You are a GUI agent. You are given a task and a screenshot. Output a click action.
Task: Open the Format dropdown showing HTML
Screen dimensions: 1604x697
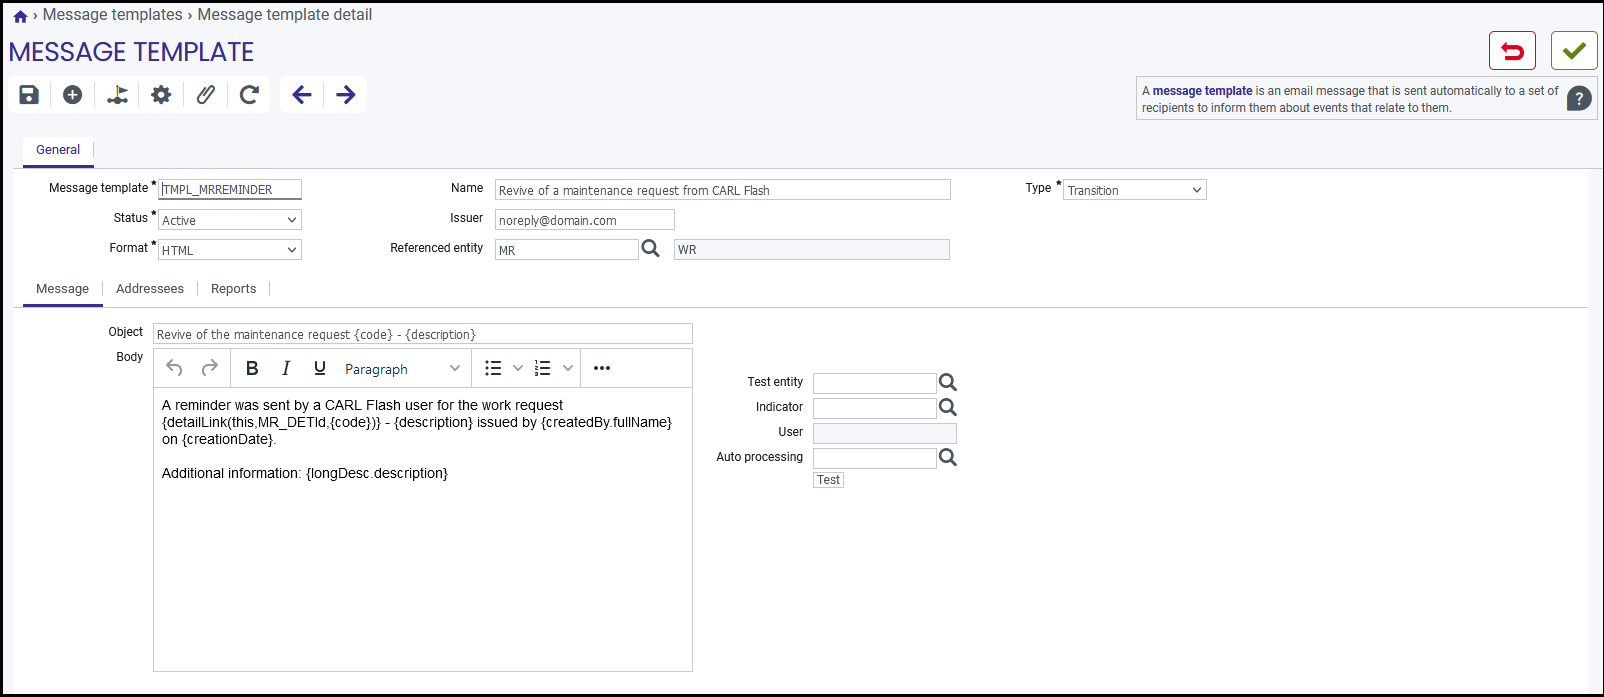click(230, 250)
